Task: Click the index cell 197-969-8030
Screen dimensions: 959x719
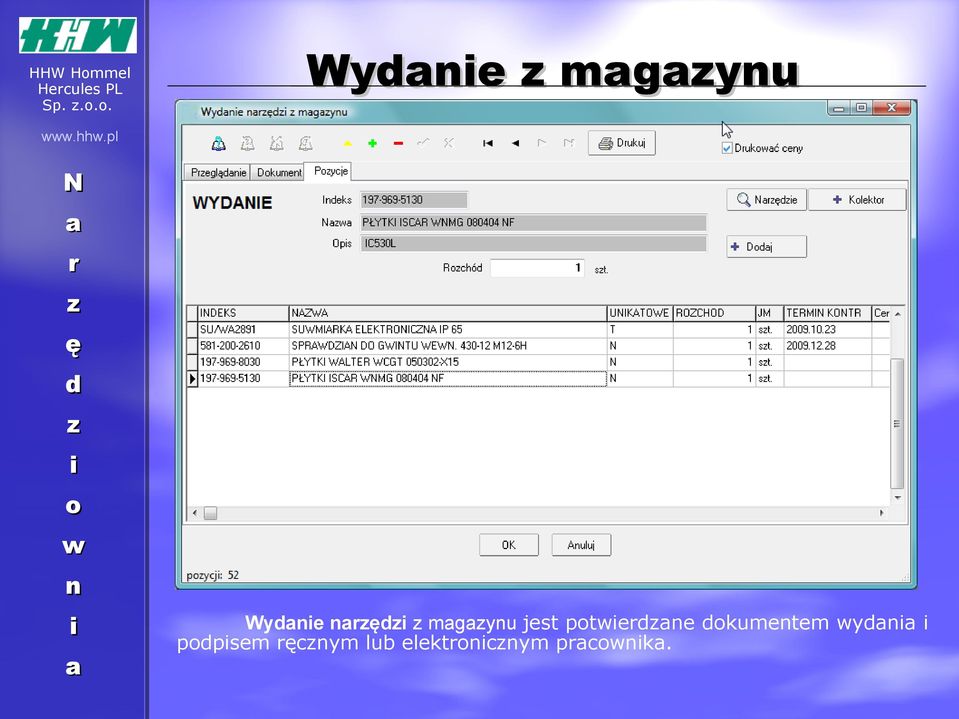Action: (243, 363)
